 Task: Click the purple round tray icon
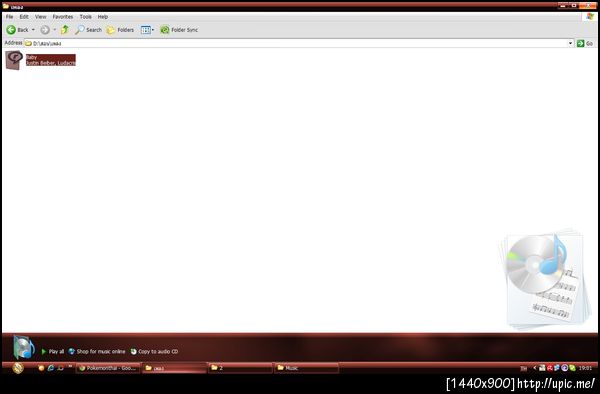point(564,368)
